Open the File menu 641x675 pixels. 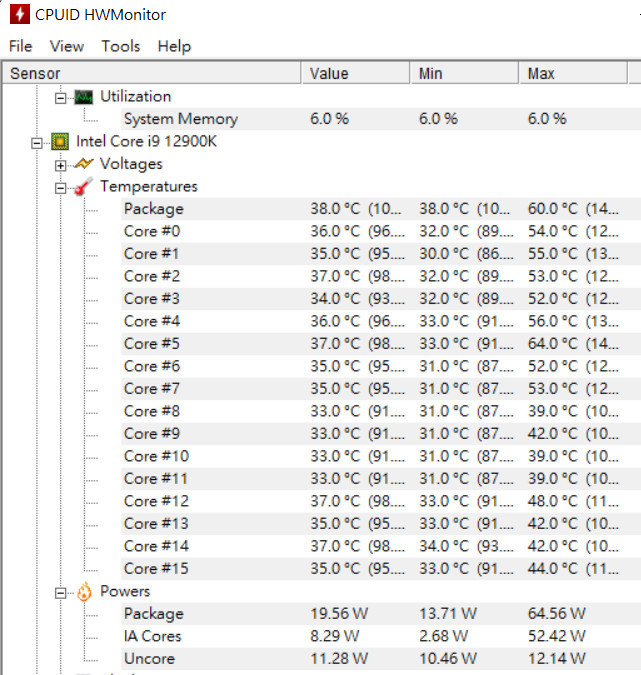(x=21, y=46)
